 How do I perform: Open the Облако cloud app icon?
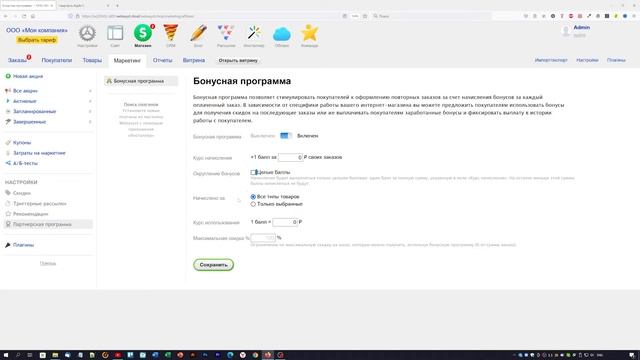pos(282,34)
